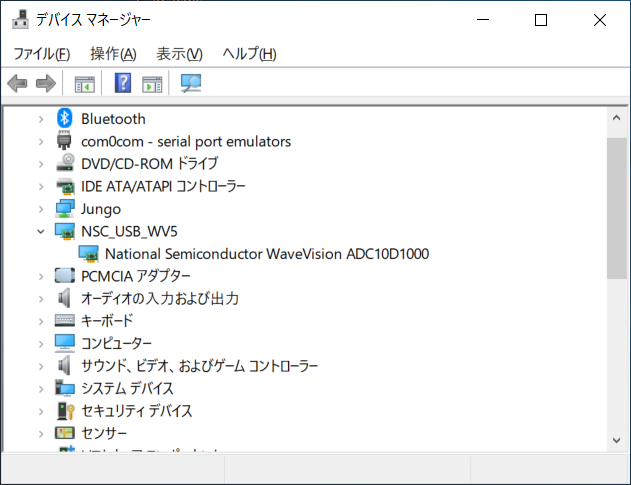Viewport: 631px width, 485px height.
Task: Select the Jungo label
Action: click(x=101, y=209)
